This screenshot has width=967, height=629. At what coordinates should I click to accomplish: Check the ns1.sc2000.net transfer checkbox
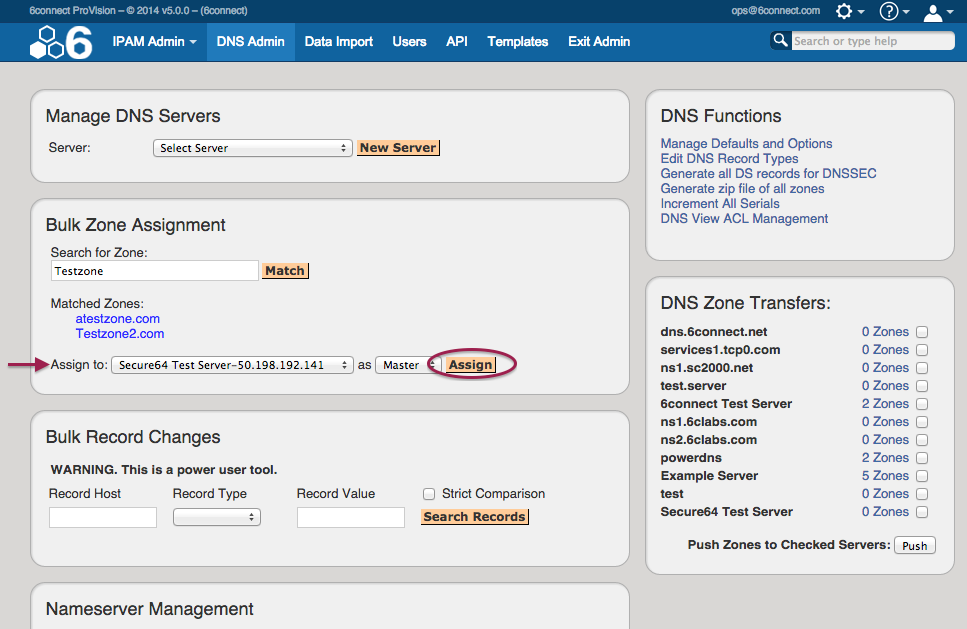tap(922, 368)
